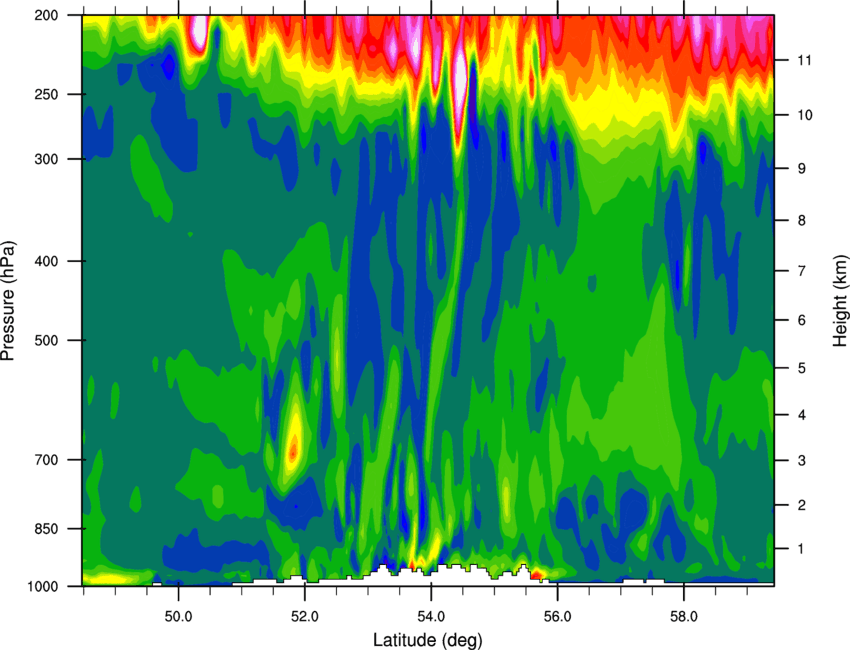Click the 200 pressure axis label
Viewport: 850px width, 650px height.
pyautogui.click(x=46, y=15)
